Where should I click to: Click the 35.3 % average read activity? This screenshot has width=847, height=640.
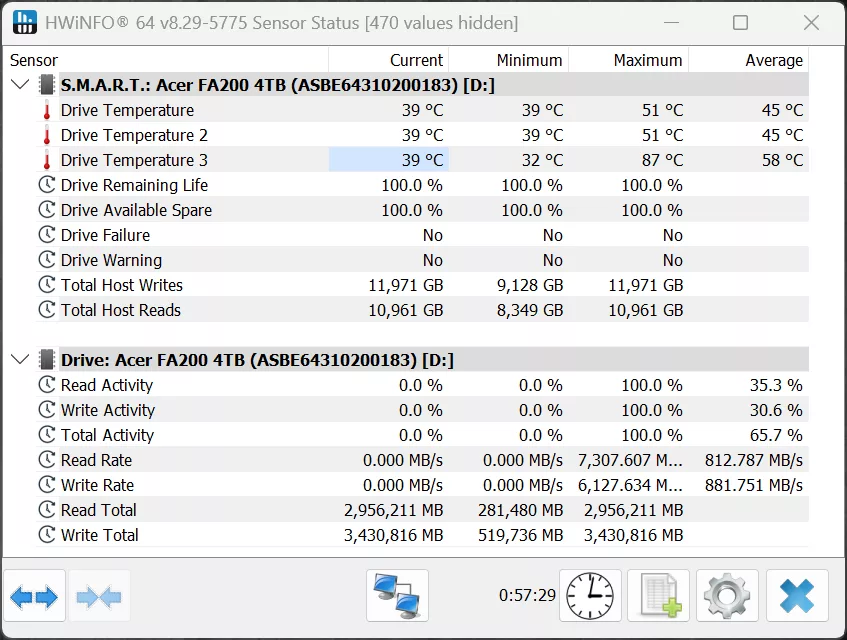point(776,385)
